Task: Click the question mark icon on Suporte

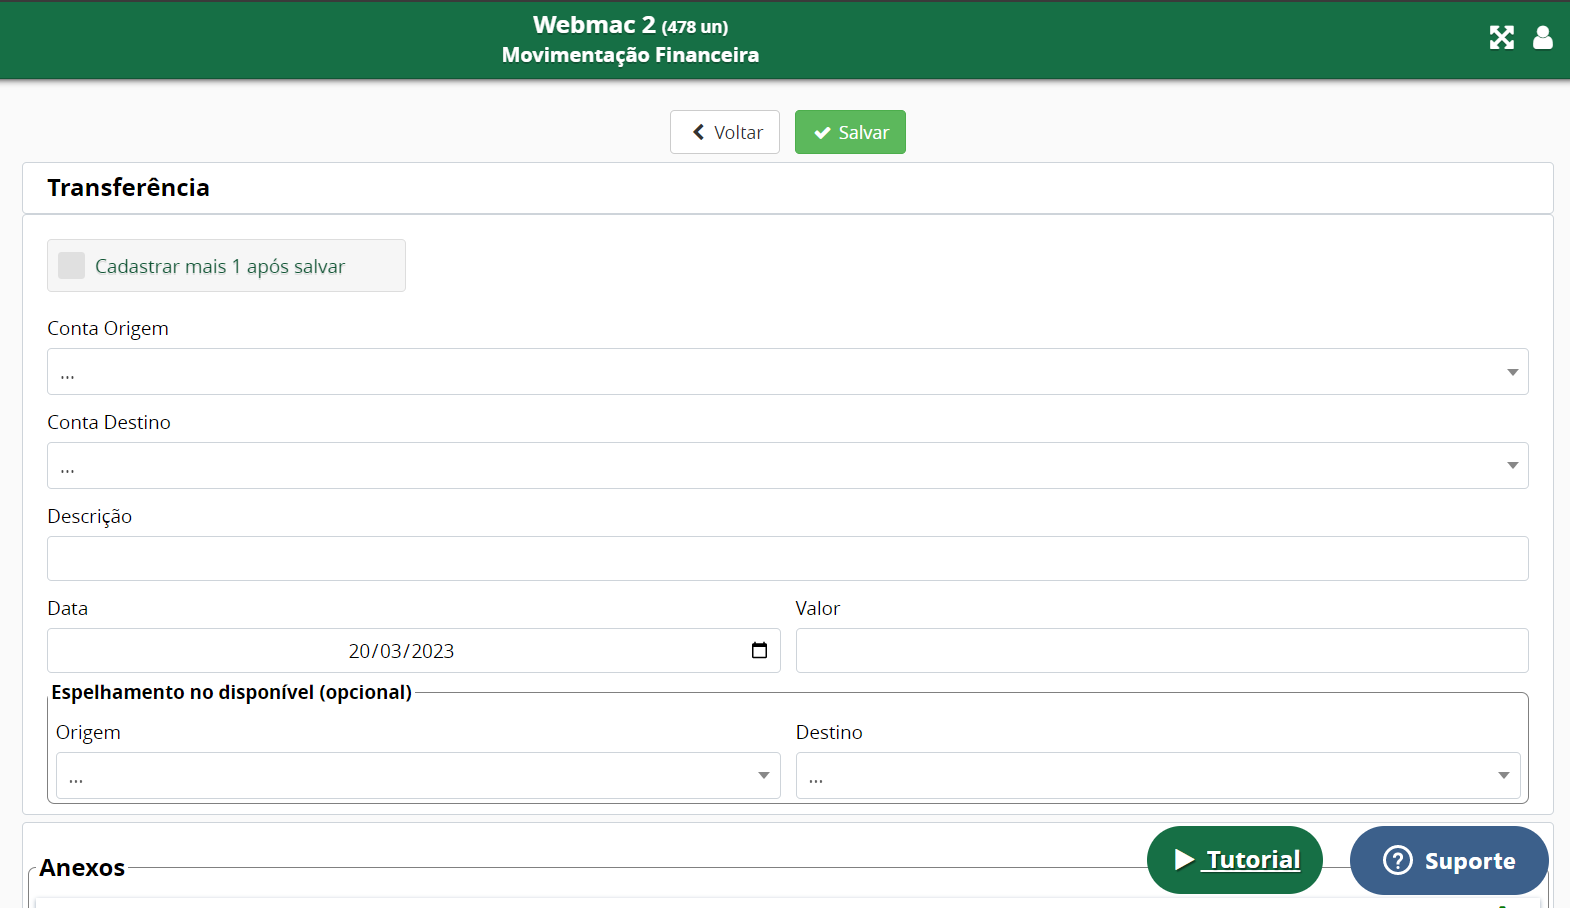Action: [1397, 860]
